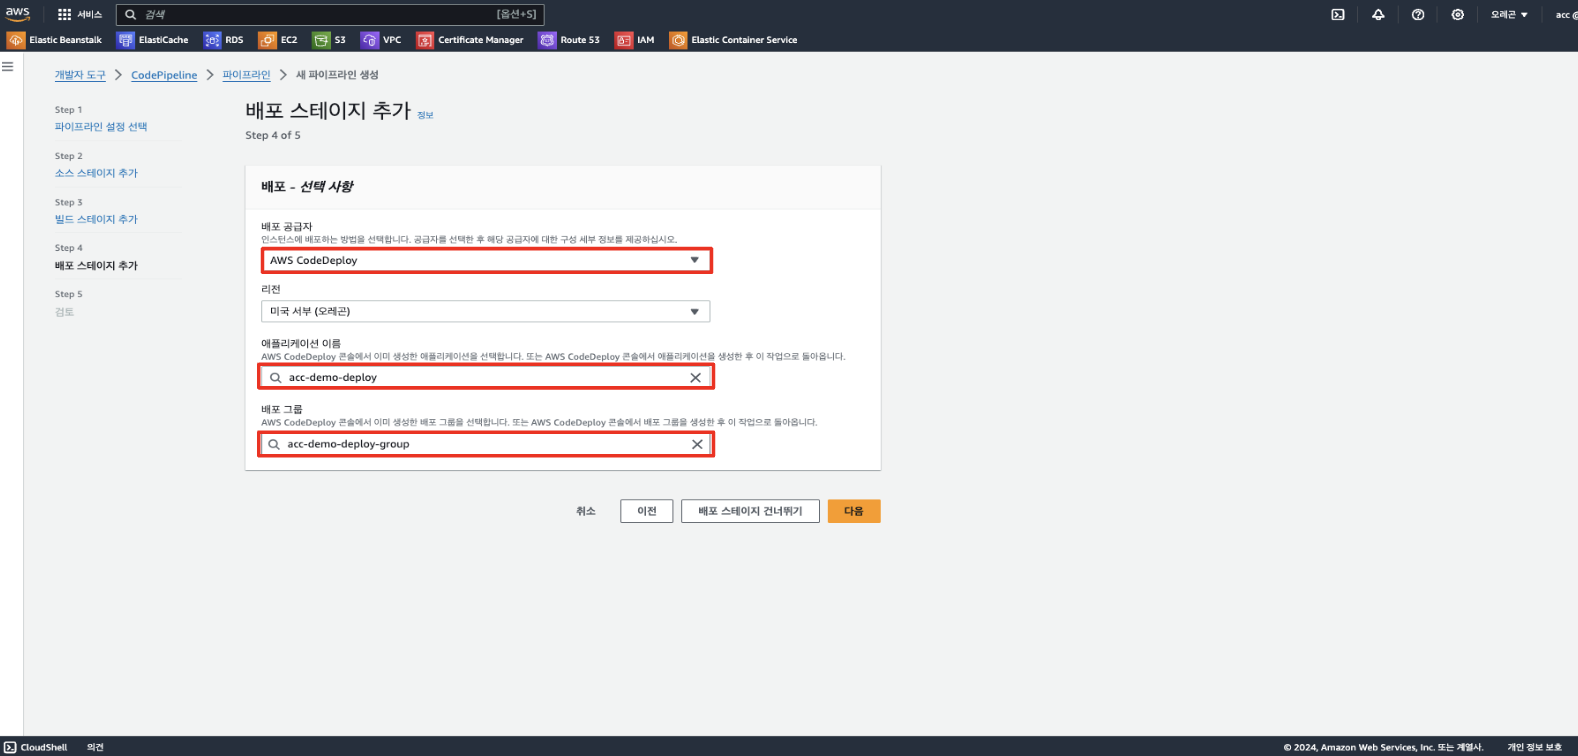Viewport: 1578px width, 756px height.
Task: Open 개인 정보 보호 footer link
Action: pos(1535,747)
